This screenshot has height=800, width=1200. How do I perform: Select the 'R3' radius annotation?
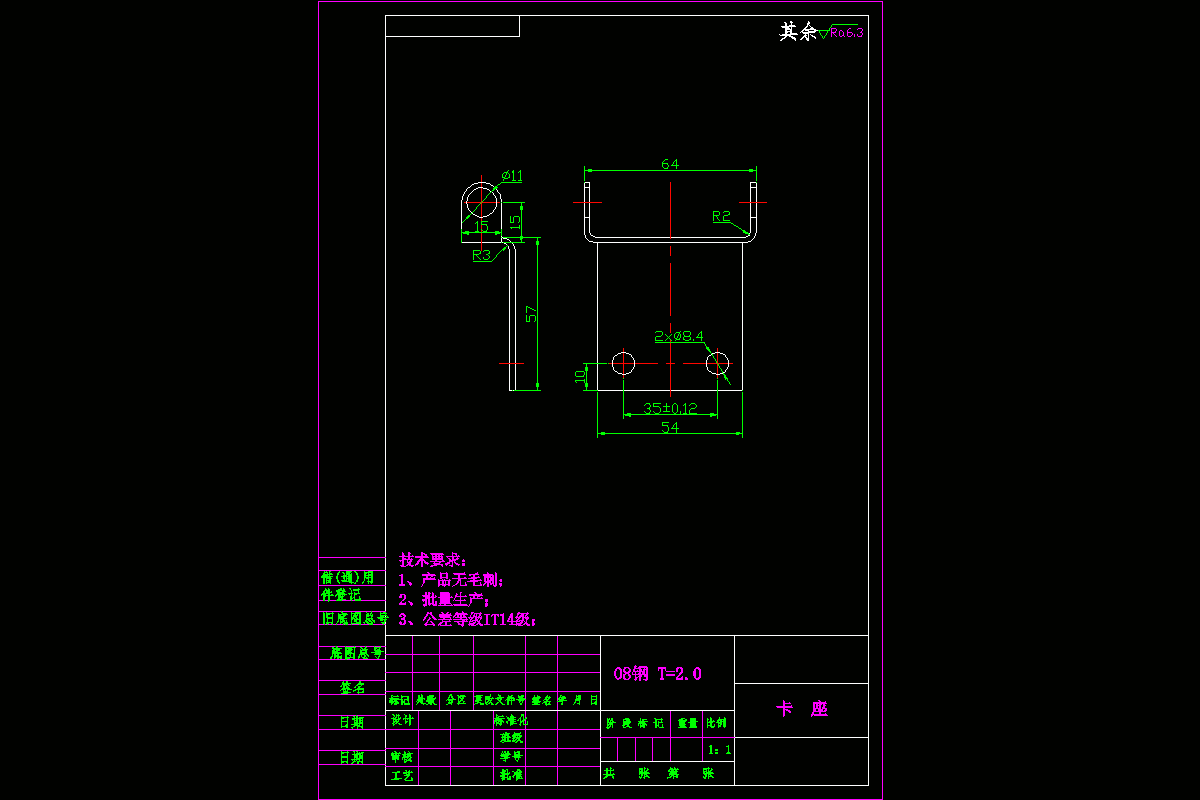pos(482,255)
